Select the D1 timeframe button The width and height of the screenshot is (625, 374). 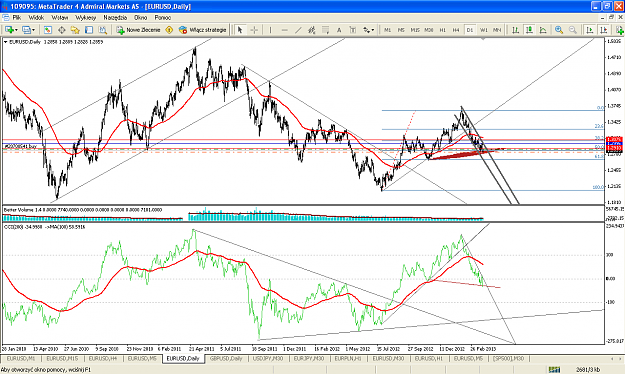point(470,30)
